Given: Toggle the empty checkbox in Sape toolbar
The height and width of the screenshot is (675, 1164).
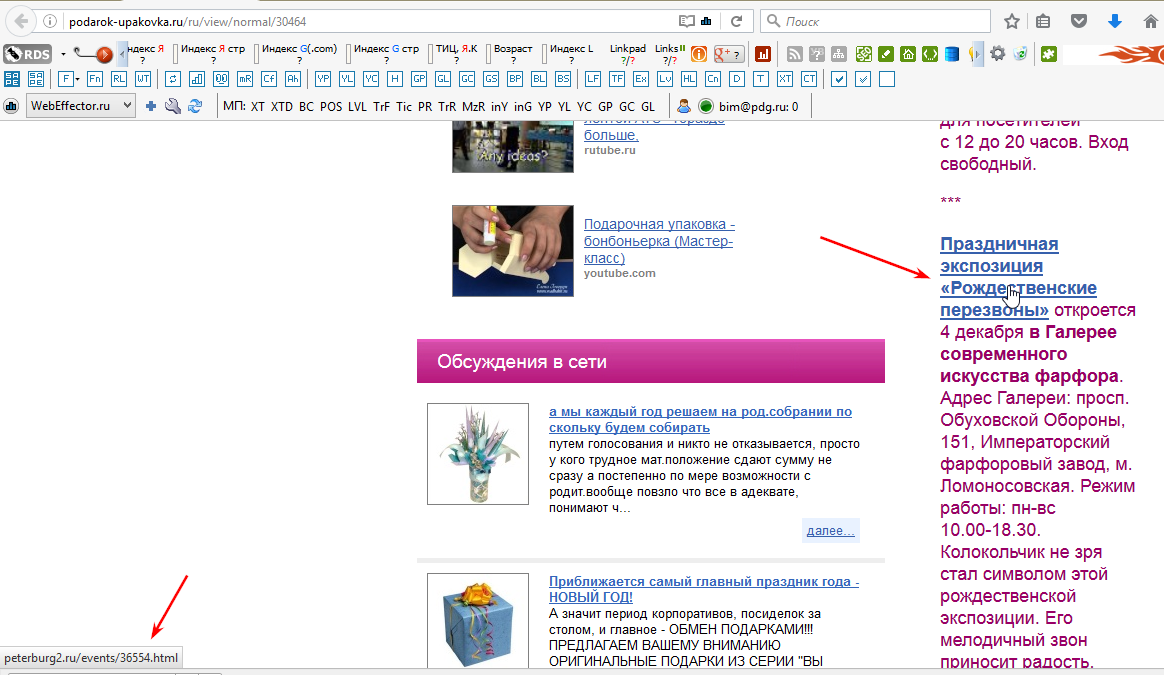Looking at the screenshot, I should (886, 79).
